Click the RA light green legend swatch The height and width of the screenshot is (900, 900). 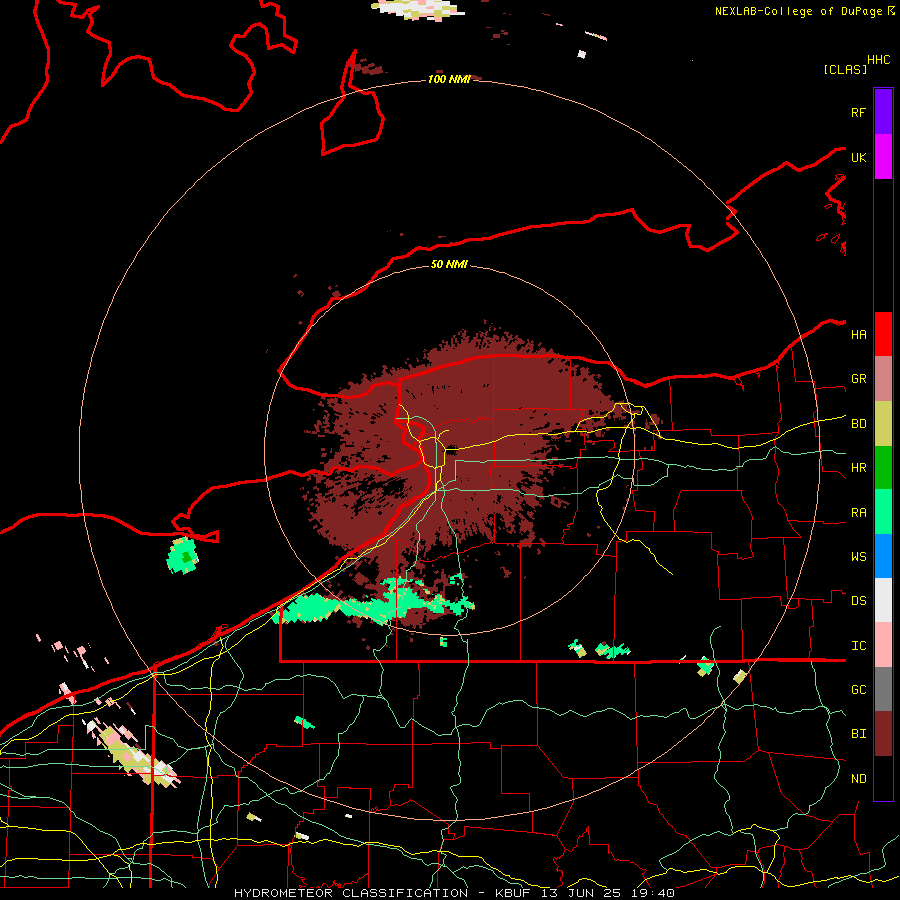(883, 512)
